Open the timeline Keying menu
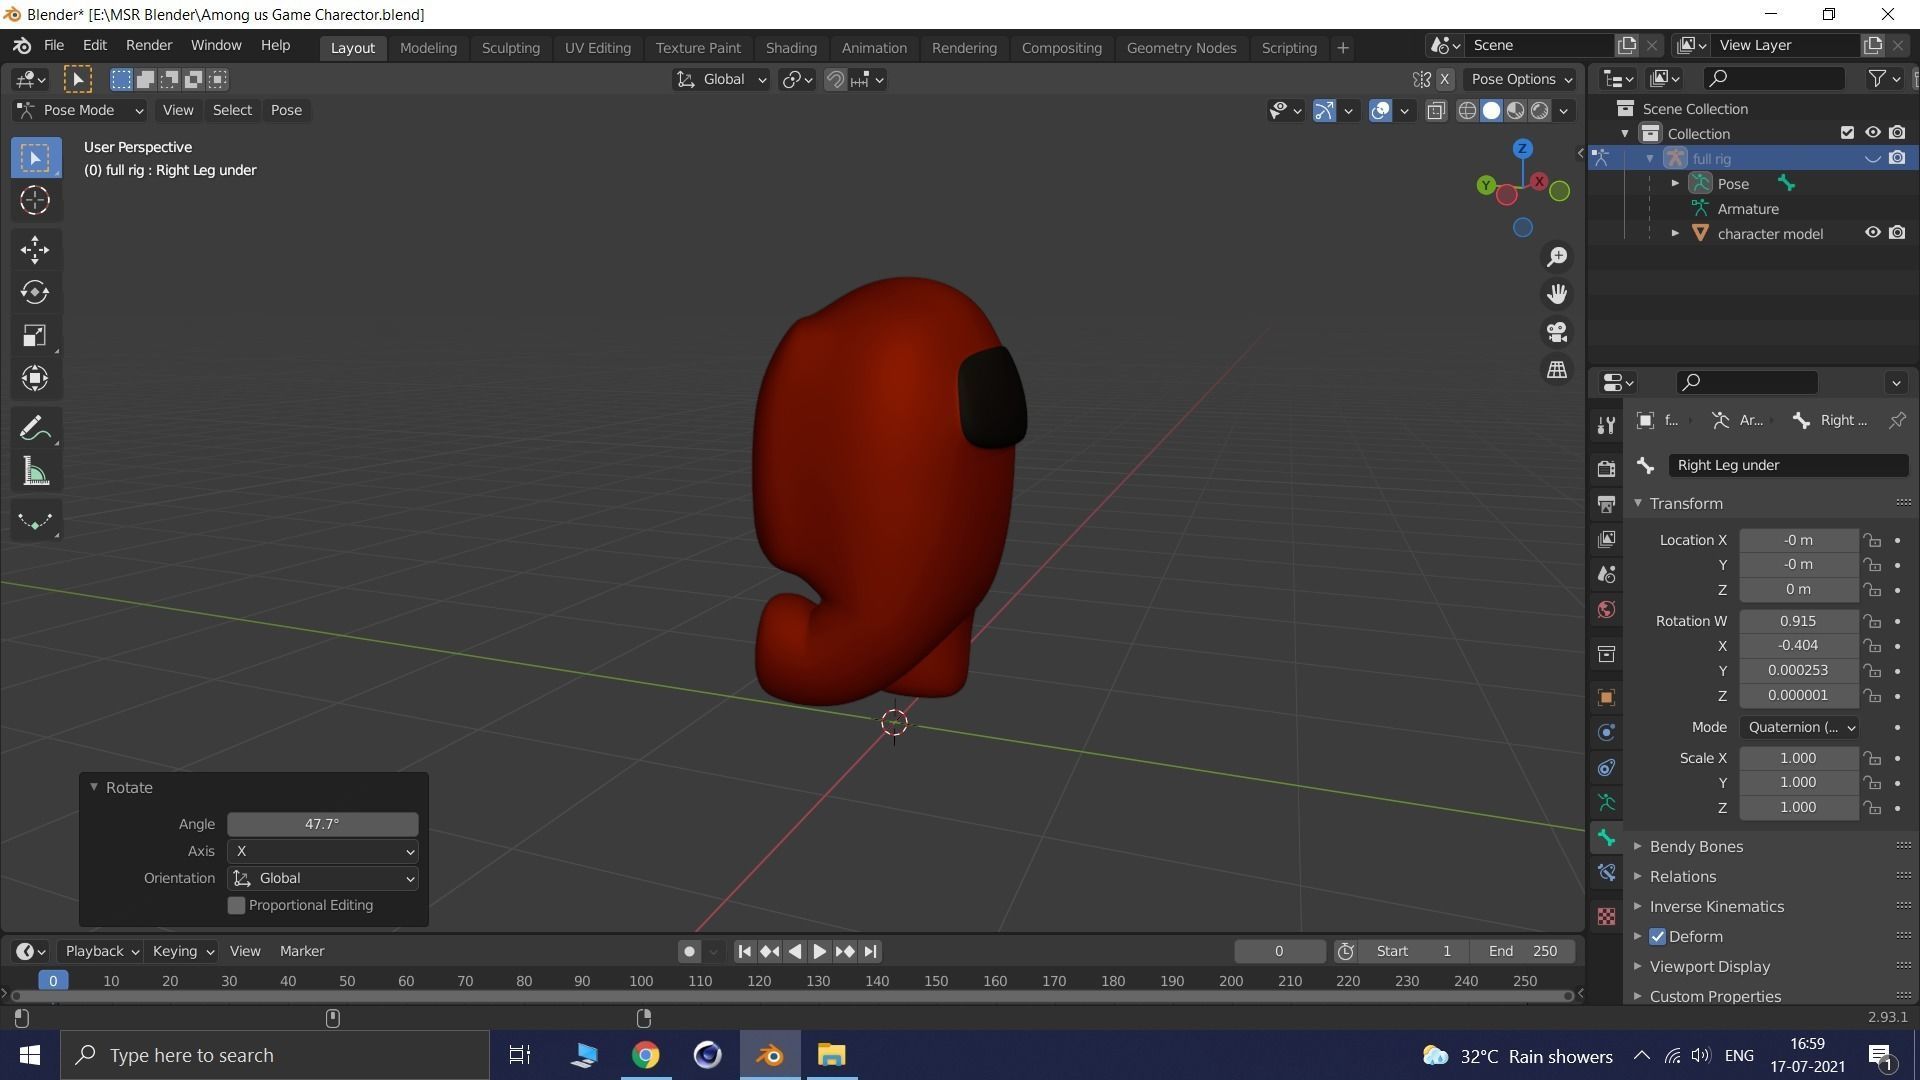Viewport: 1920px width, 1080px height. click(x=182, y=951)
